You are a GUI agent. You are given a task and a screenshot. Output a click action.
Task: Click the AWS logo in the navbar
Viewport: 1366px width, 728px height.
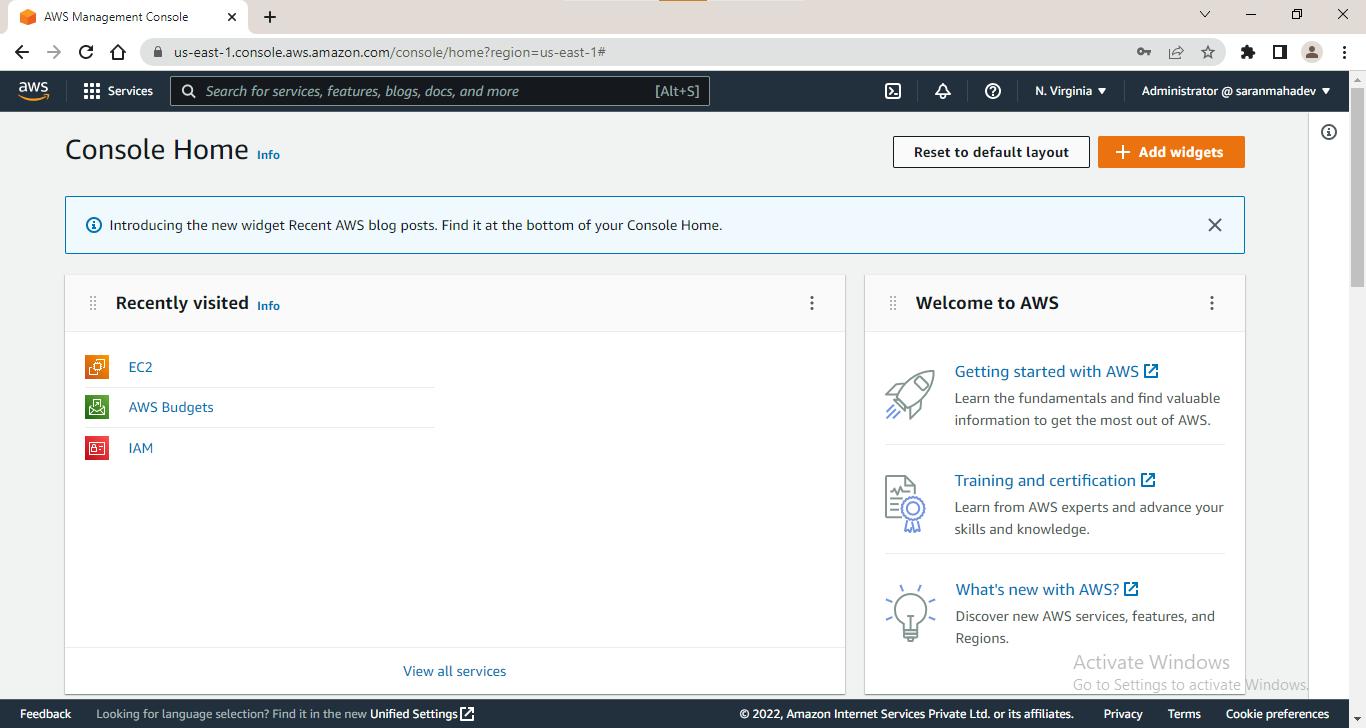33,91
